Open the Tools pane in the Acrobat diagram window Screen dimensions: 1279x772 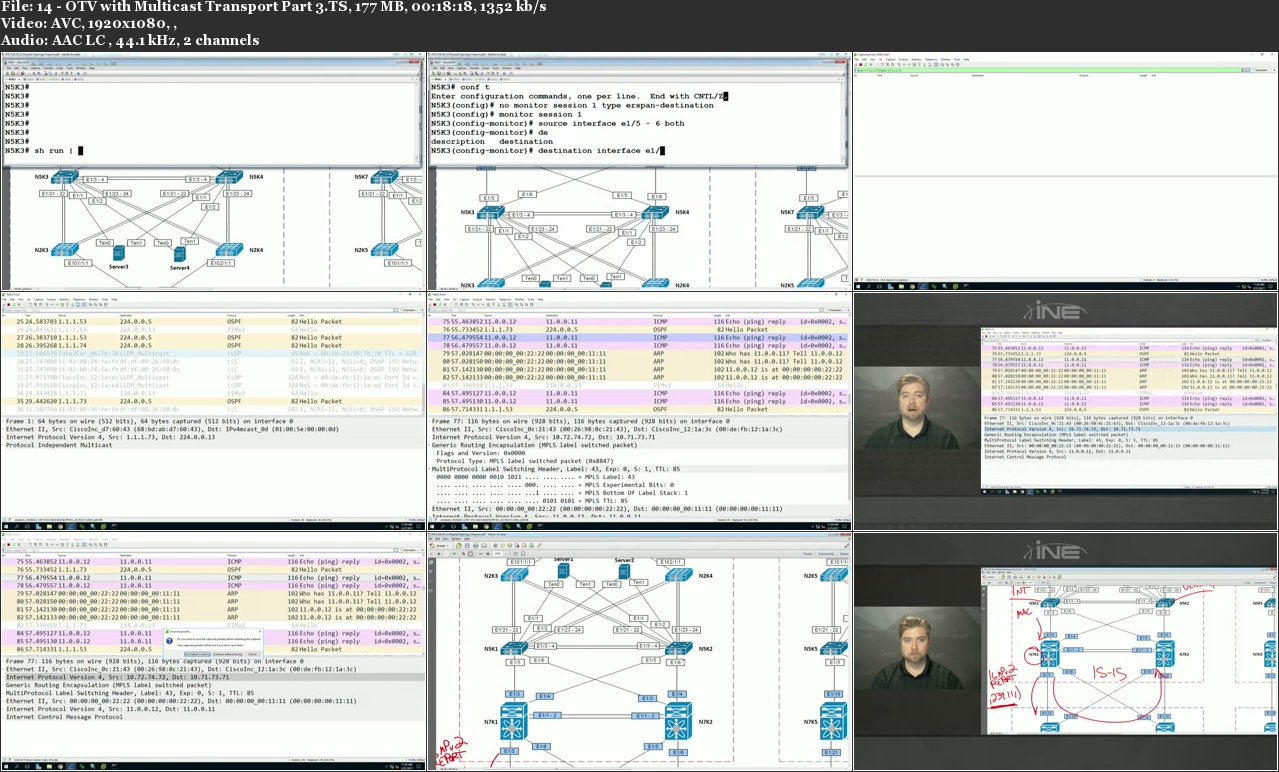click(809, 552)
